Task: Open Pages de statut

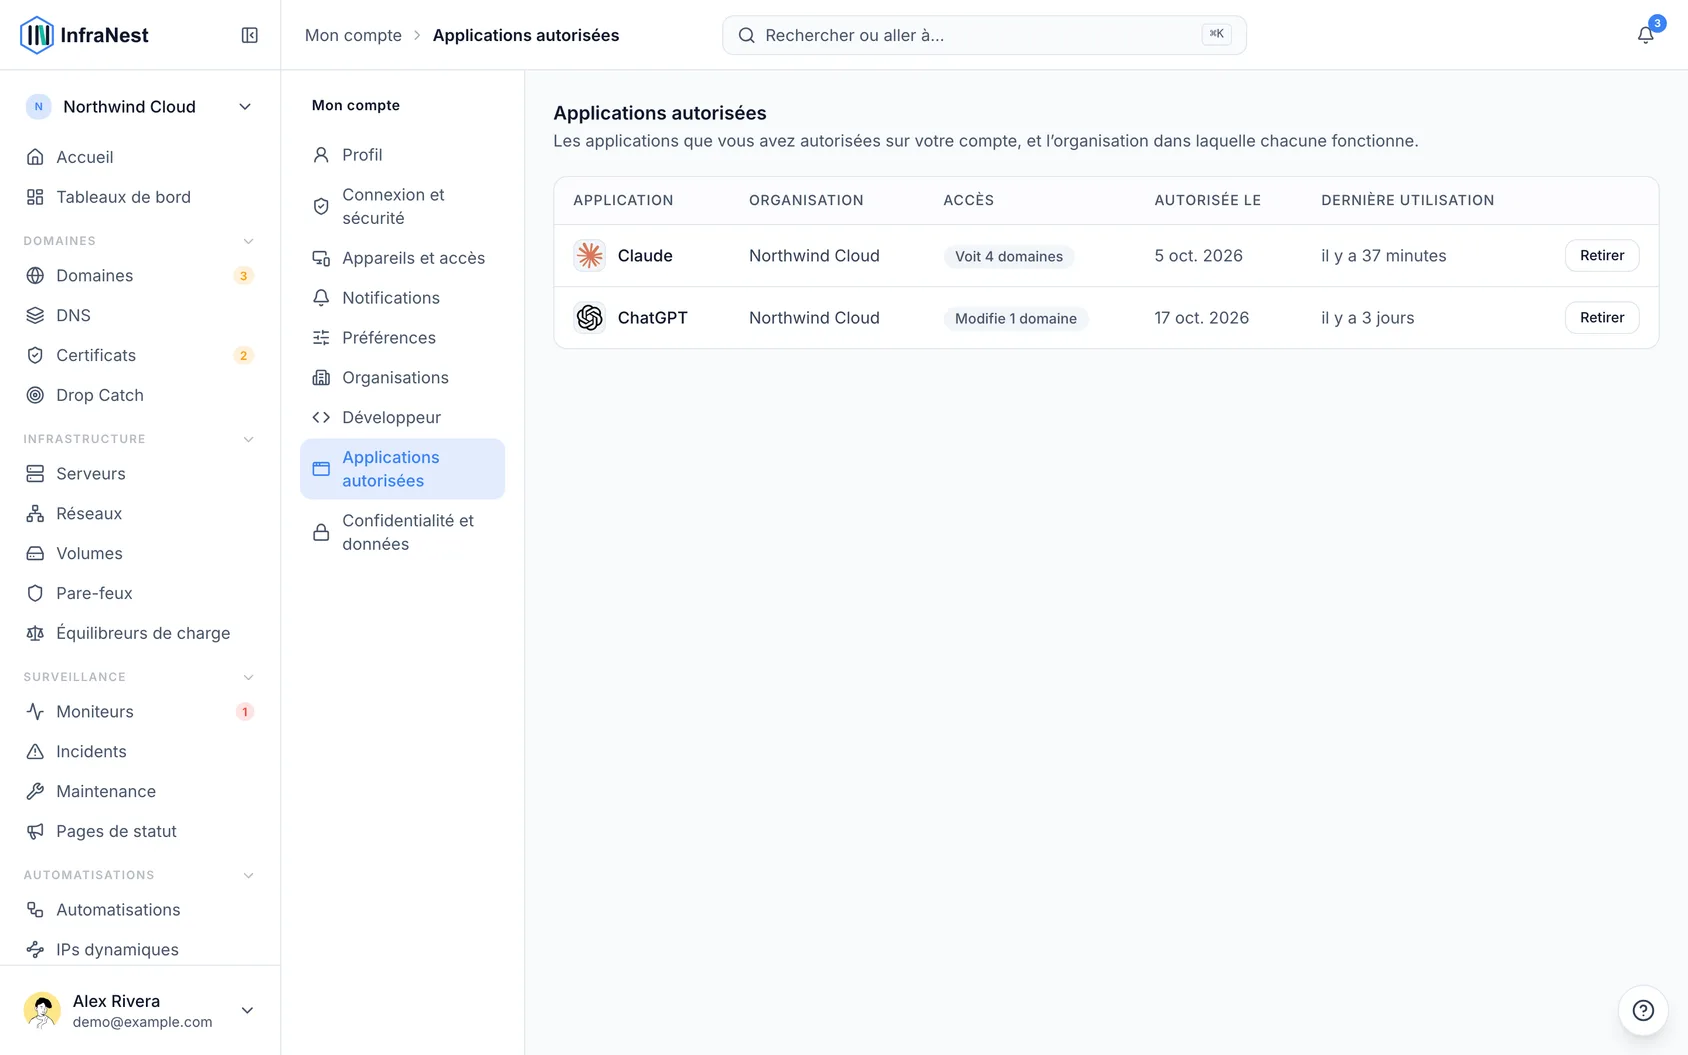Action: pyautogui.click(x=140, y=831)
